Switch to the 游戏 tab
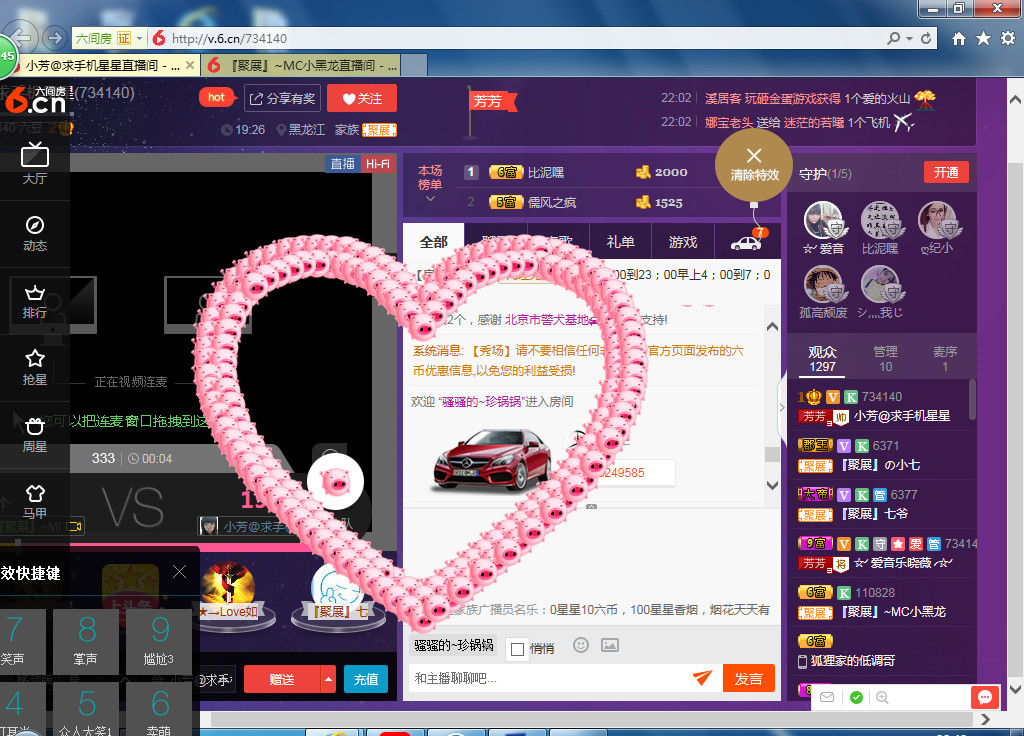Viewport: 1024px width, 736px height. point(683,242)
